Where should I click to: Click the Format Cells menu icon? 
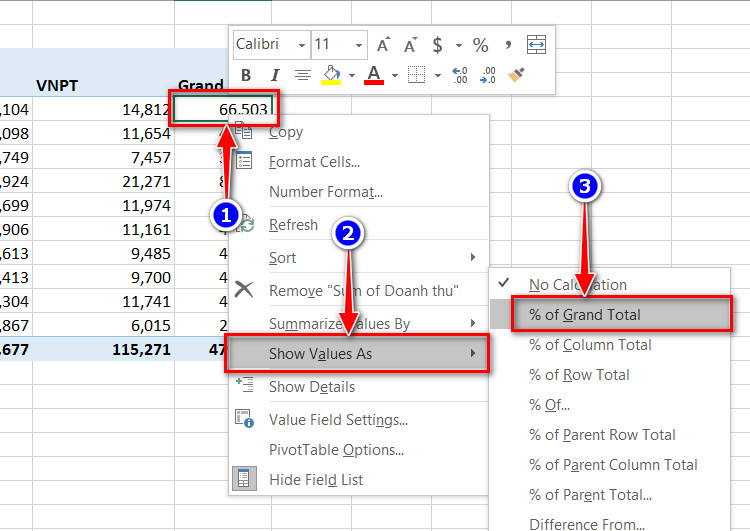244,161
